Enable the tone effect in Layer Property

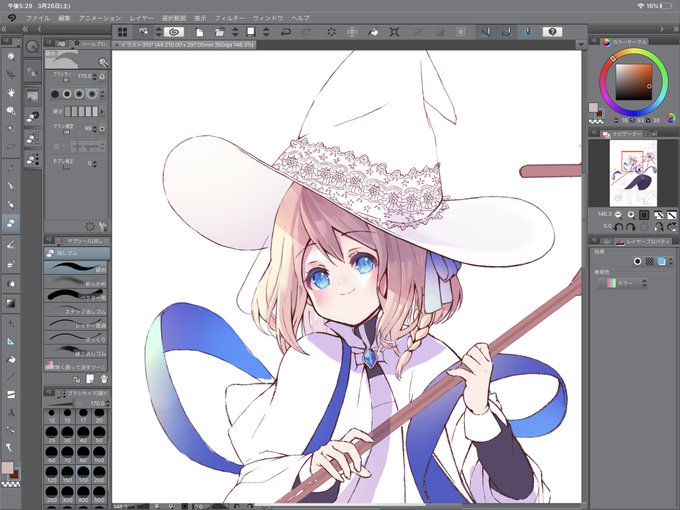649,261
